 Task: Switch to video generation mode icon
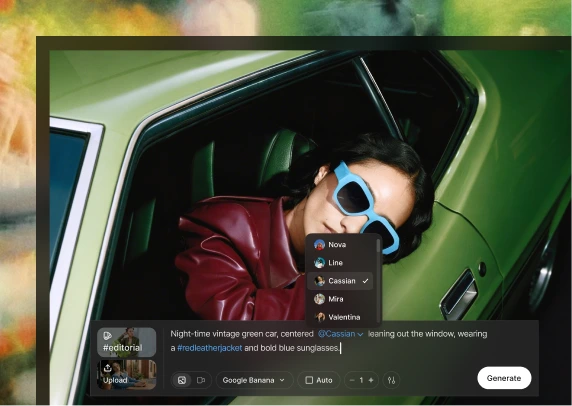[201, 380]
